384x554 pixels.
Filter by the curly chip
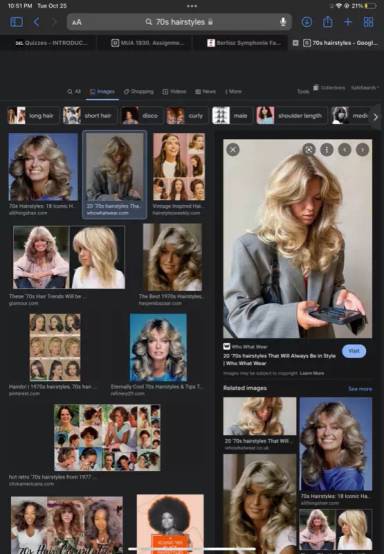click(x=187, y=116)
